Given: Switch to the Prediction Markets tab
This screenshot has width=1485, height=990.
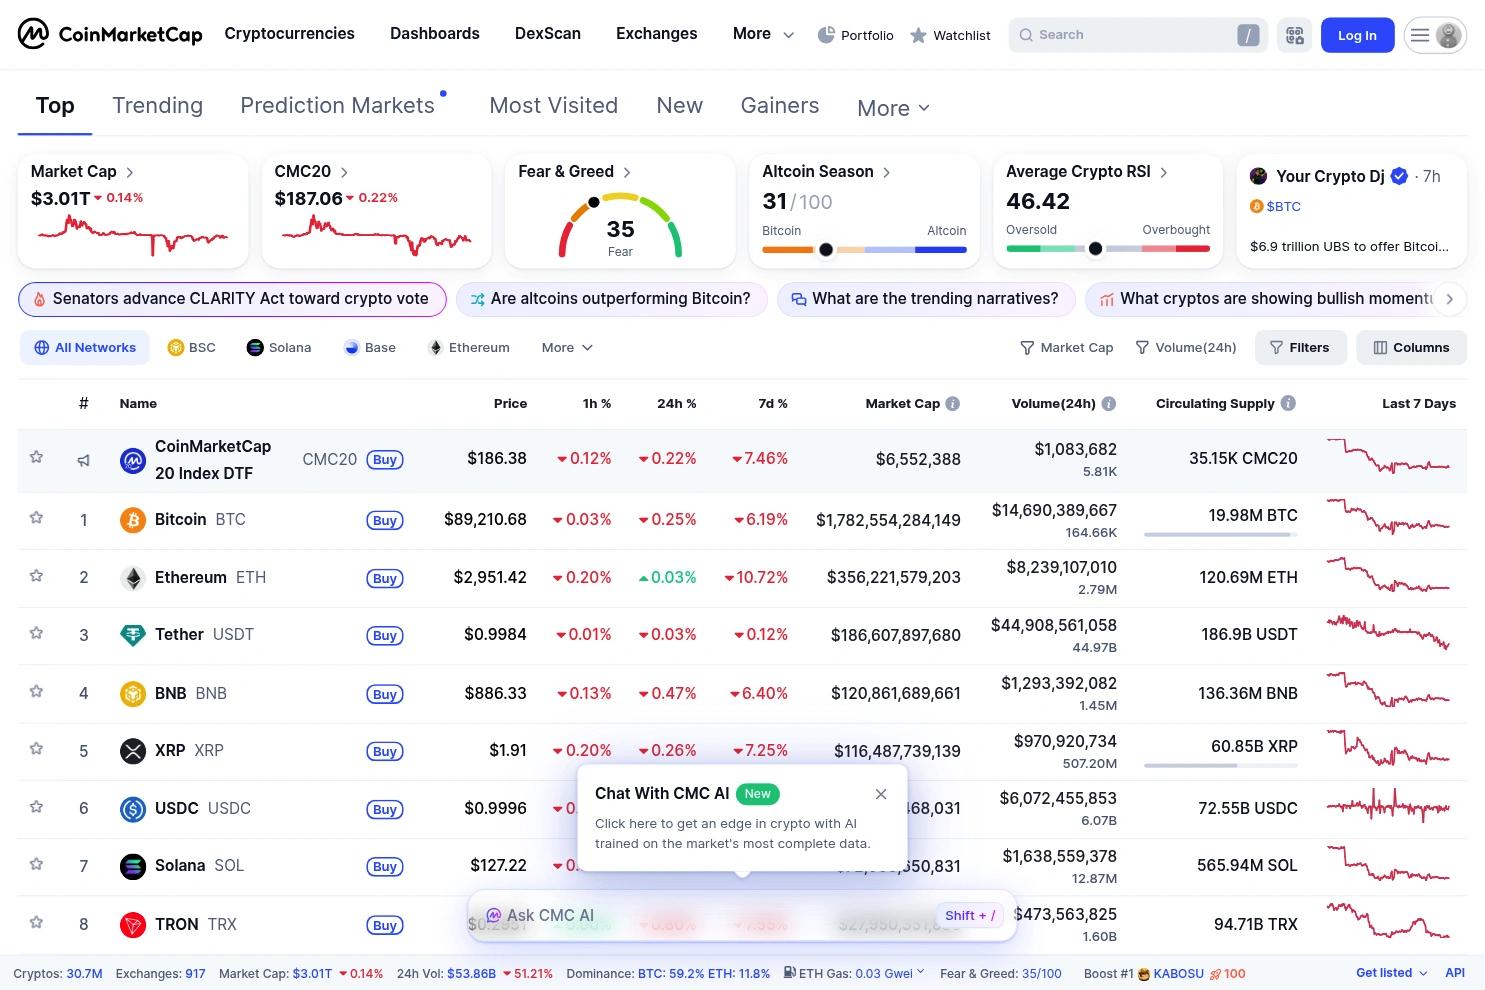Looking at the screenshot, I should pyautogui.click(x=338, y=105).
